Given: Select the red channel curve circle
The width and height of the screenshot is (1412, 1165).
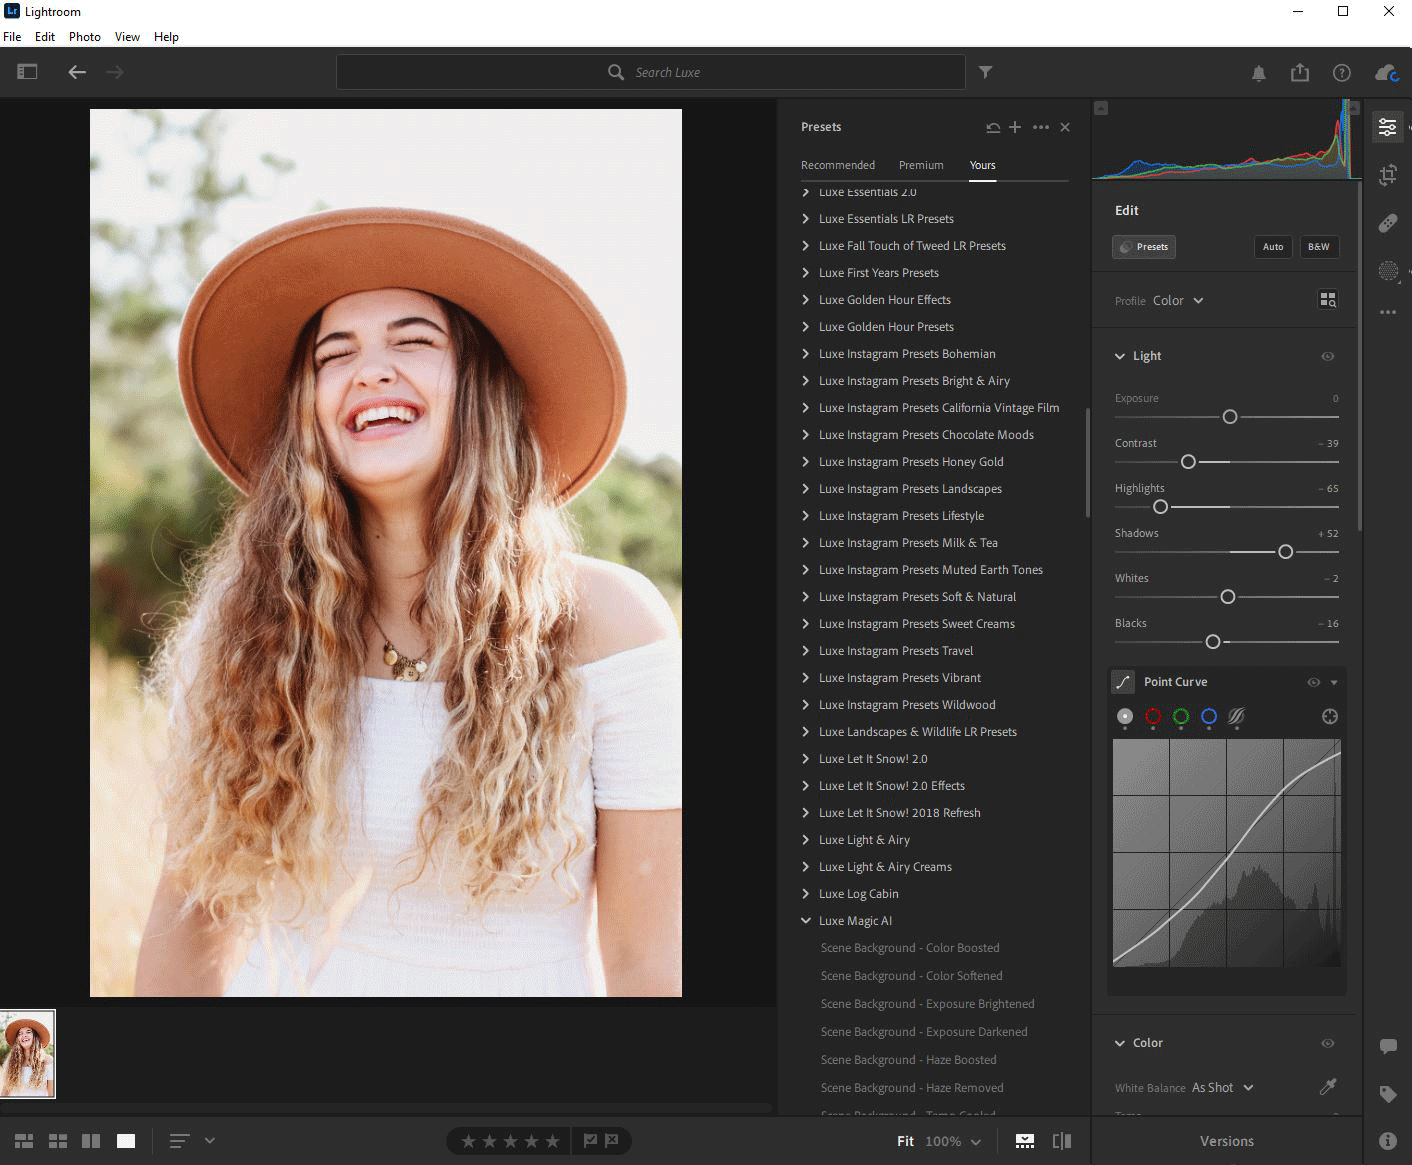Looking at the screenshot, I should 1153,716.
